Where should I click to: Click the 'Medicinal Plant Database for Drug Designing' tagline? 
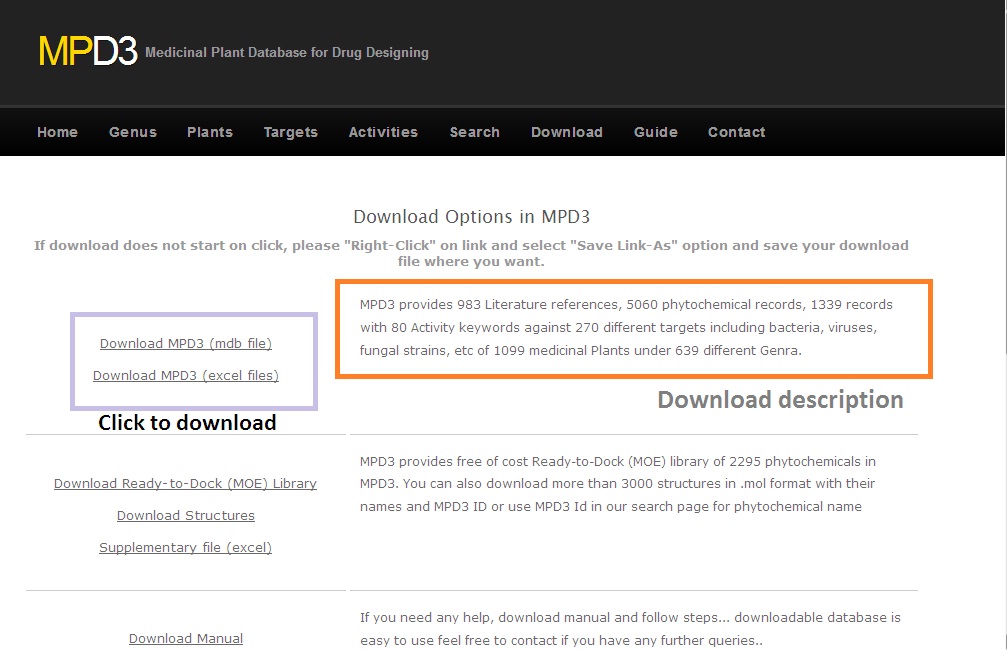pos(287,52)
